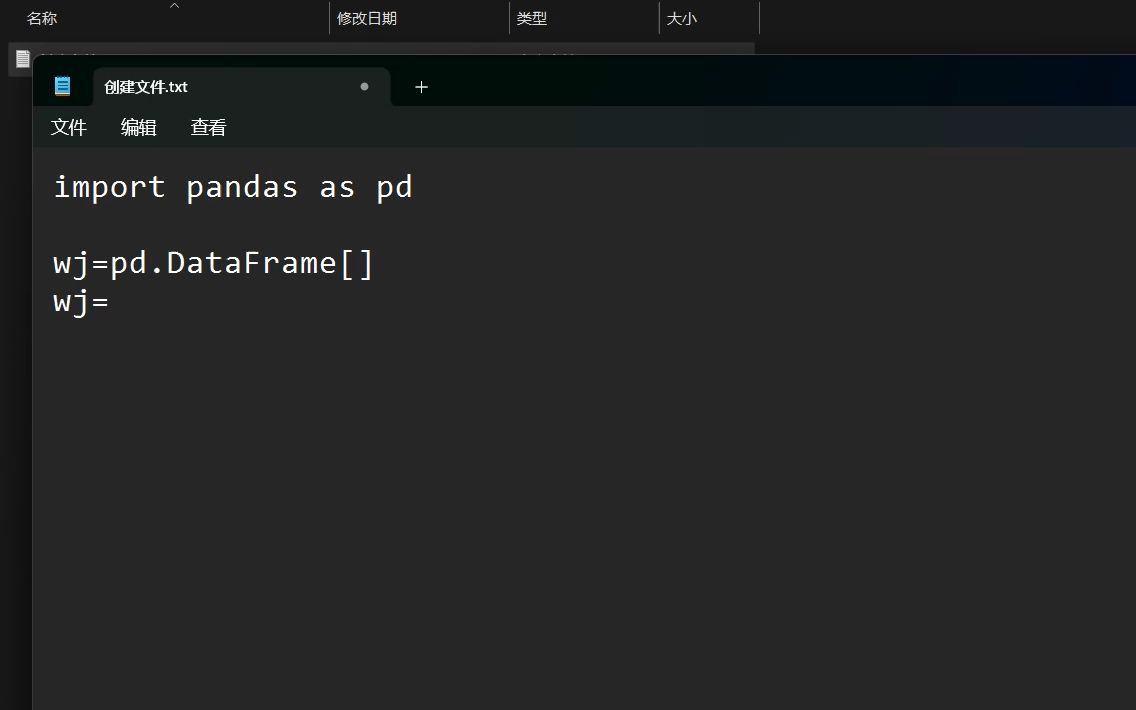
Task: Click the word DataFrame in the editor
Action: coord(251,262)
